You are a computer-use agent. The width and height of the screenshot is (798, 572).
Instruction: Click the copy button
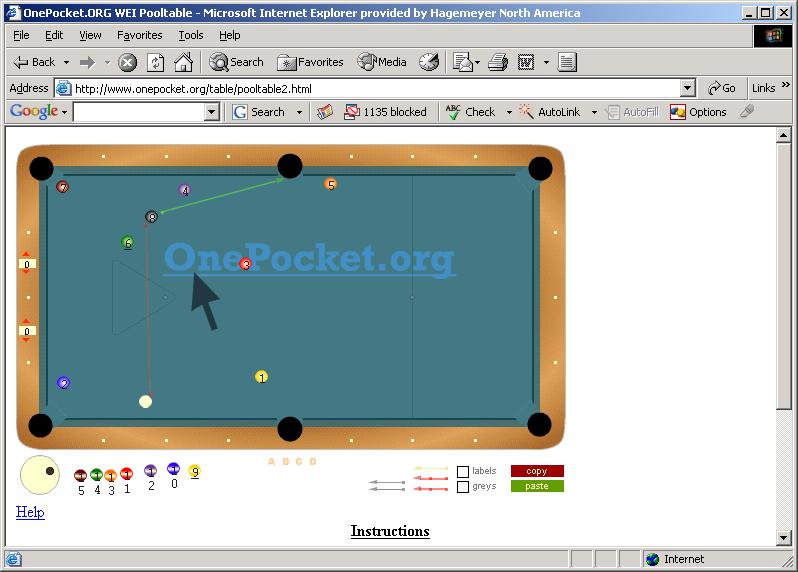[x=537, y=471]
